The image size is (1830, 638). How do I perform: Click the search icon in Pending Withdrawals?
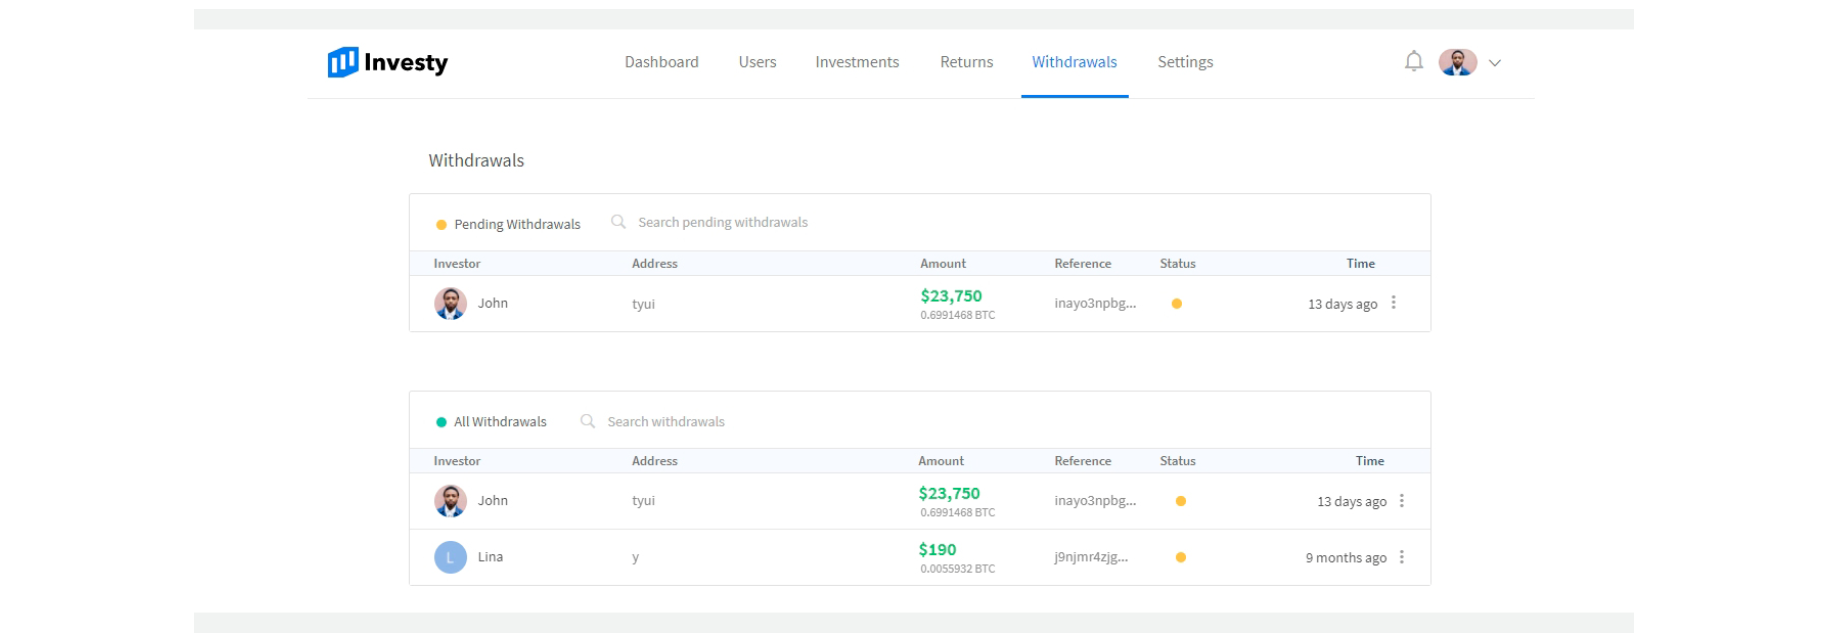pos(618,222)
